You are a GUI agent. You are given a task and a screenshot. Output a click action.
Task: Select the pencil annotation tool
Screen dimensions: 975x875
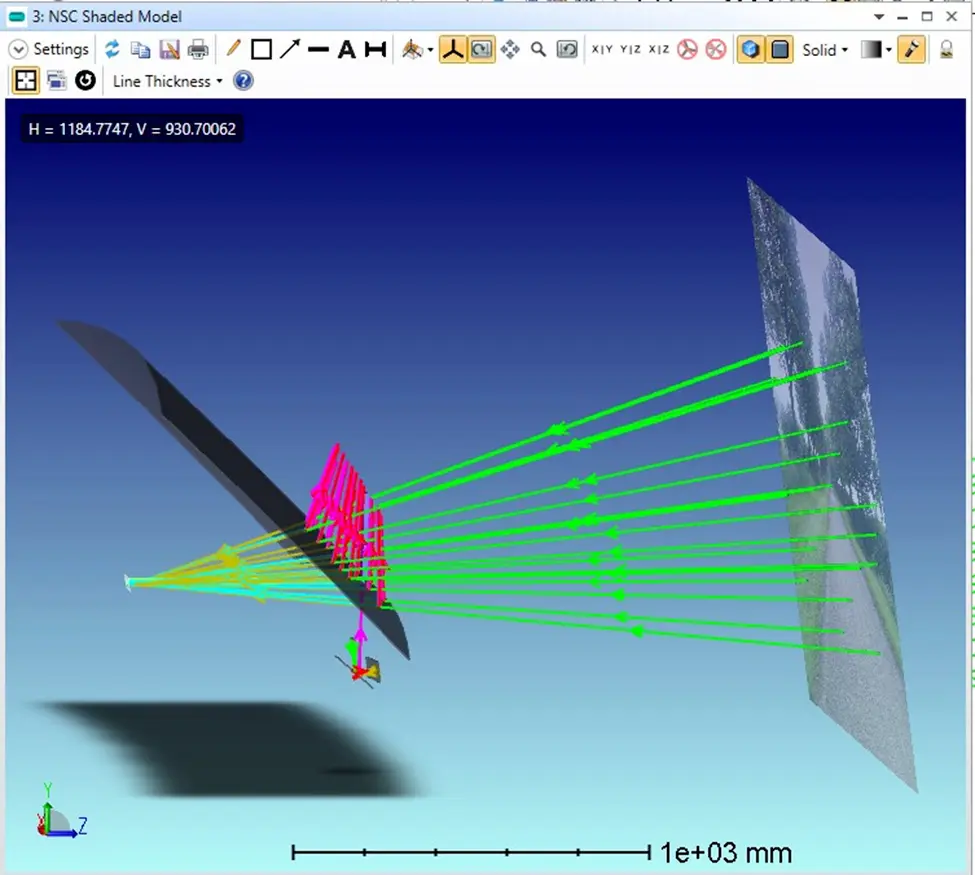233,49
